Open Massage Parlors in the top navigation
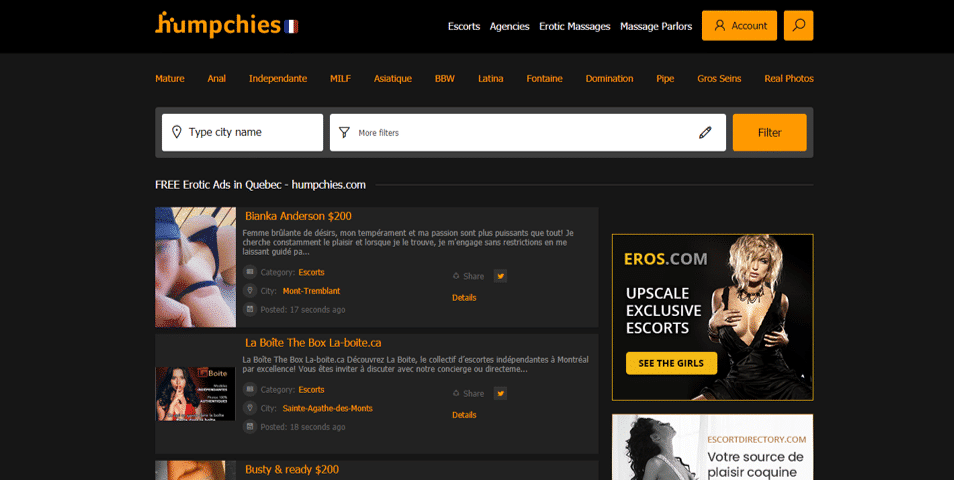Image resolution: width=954 pixels, height=480 pixels. tap(656, 26)
